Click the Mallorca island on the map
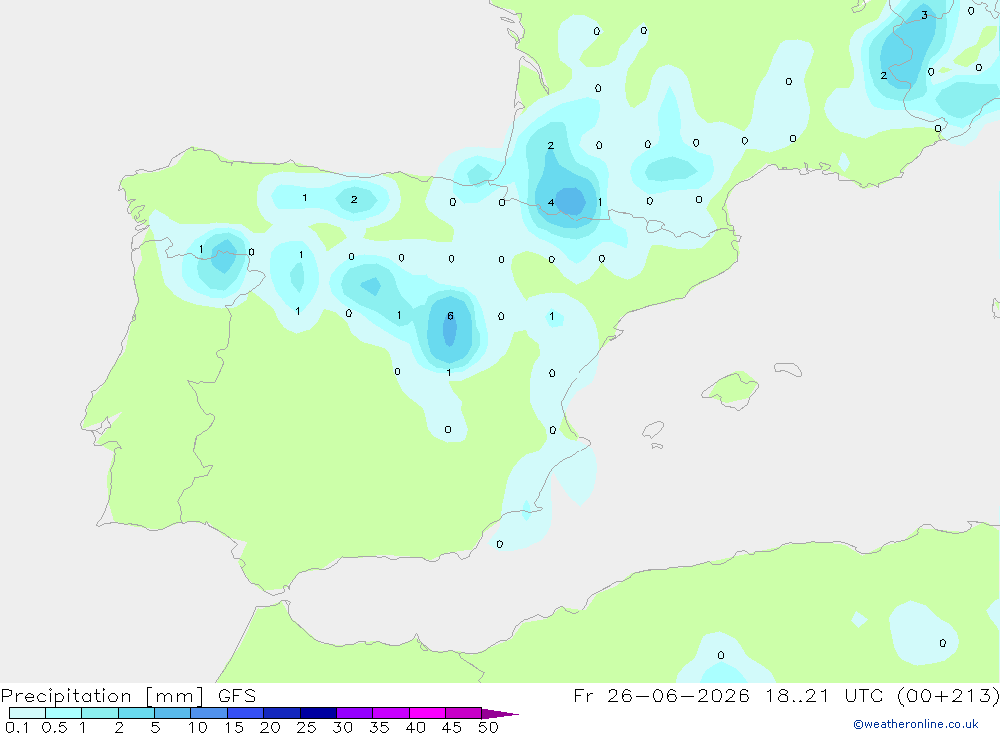The width and height of the screenshot is (1000, 733). coord(730,389)
